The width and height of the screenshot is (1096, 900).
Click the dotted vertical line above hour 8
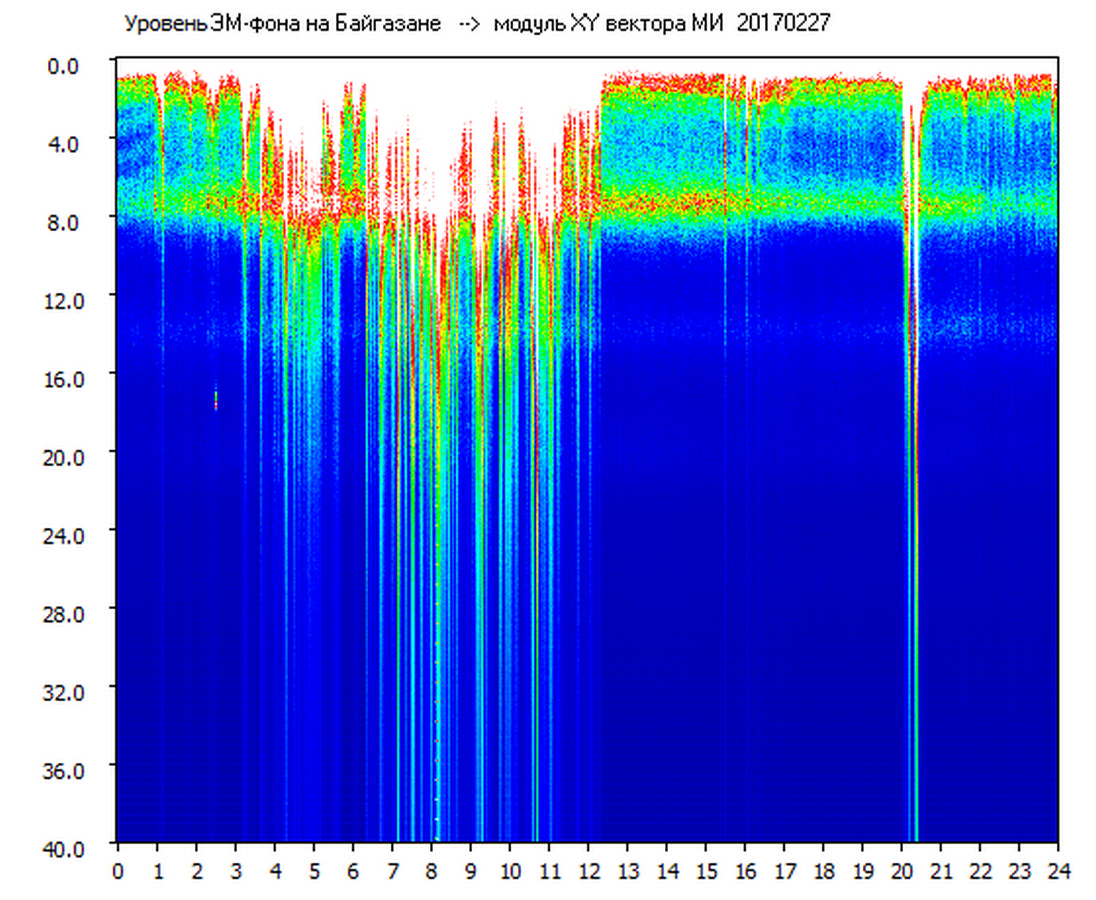(436, 650)
